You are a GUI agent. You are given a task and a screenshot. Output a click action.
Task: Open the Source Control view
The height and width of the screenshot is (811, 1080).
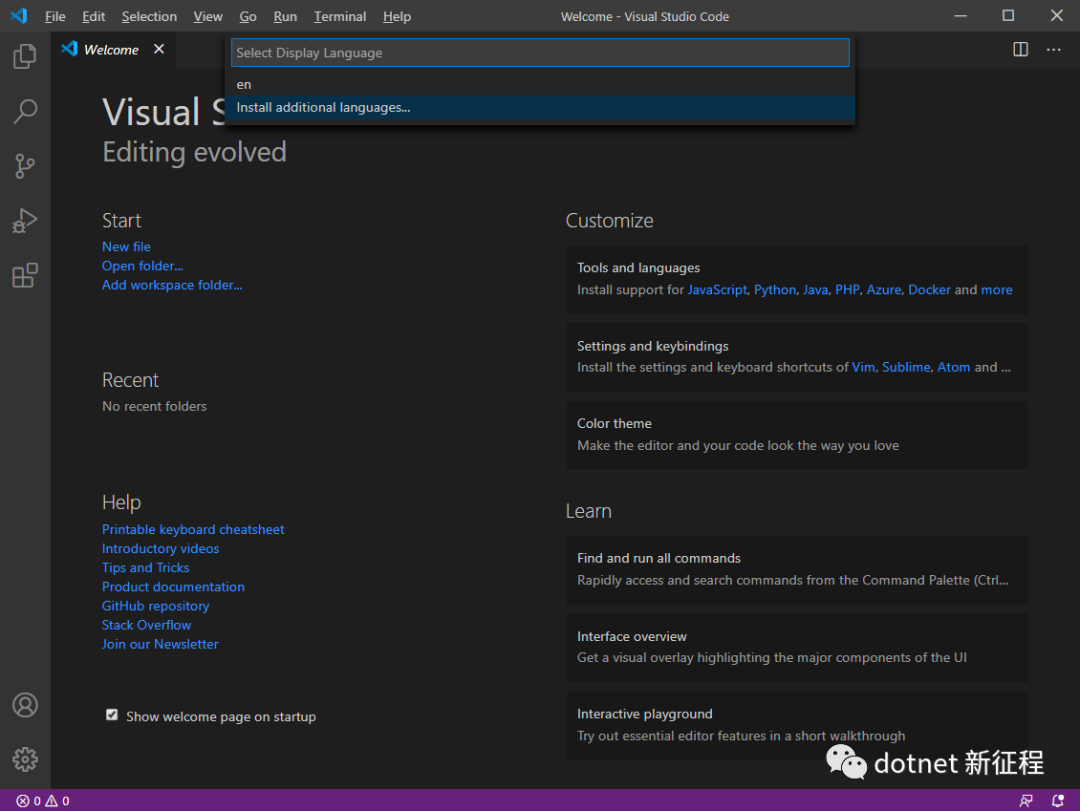[x=25, y=166]
